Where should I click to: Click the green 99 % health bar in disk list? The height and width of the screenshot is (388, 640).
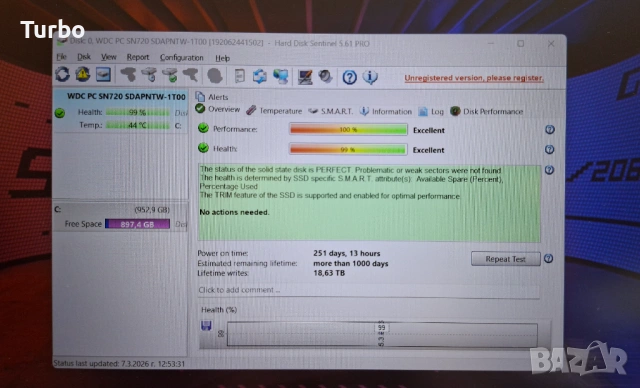point(138,112)
